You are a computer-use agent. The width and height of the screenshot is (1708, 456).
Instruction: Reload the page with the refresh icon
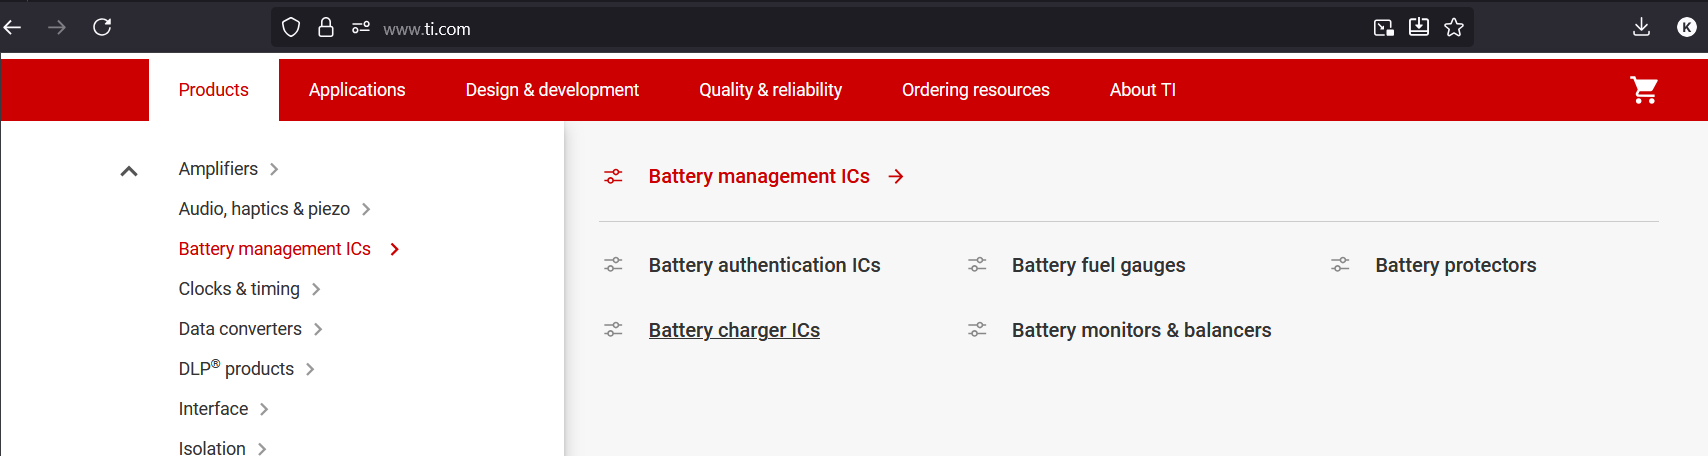pos(102,27)
